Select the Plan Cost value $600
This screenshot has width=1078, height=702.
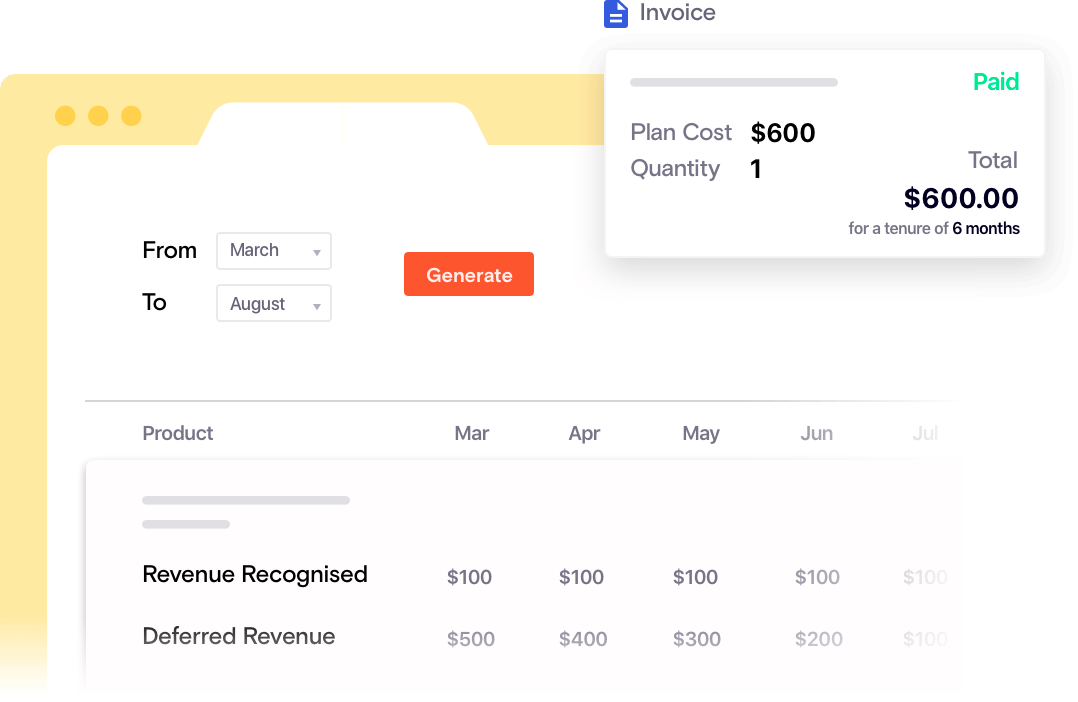[x=783, y=132]
